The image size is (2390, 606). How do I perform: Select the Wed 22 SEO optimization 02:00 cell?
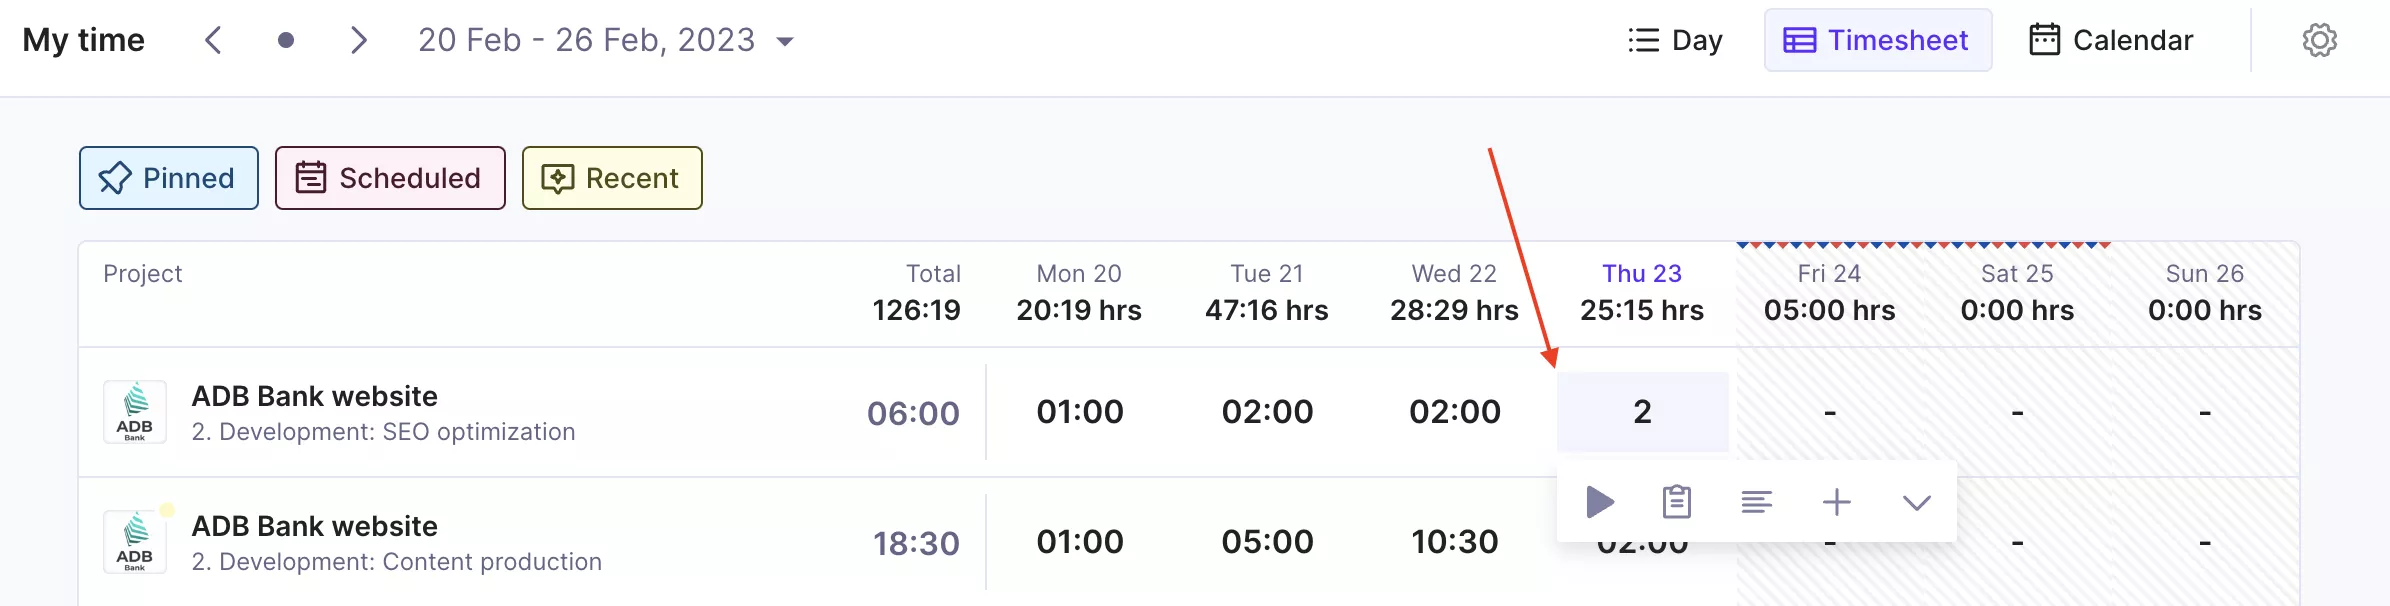coord(1455,412)
